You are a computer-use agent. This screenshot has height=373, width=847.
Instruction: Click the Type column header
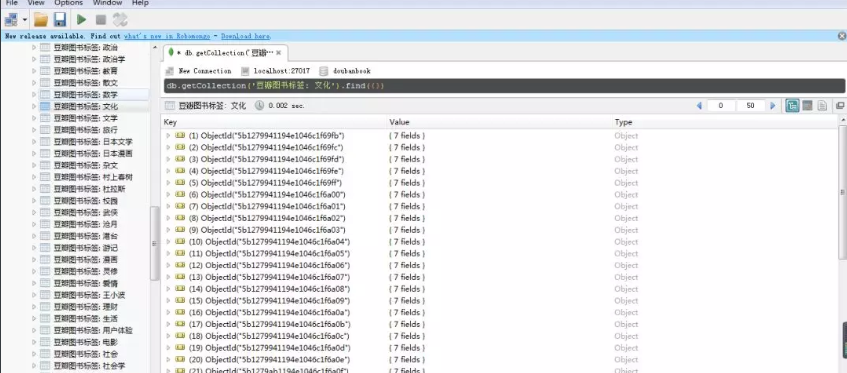click(726, 123)
